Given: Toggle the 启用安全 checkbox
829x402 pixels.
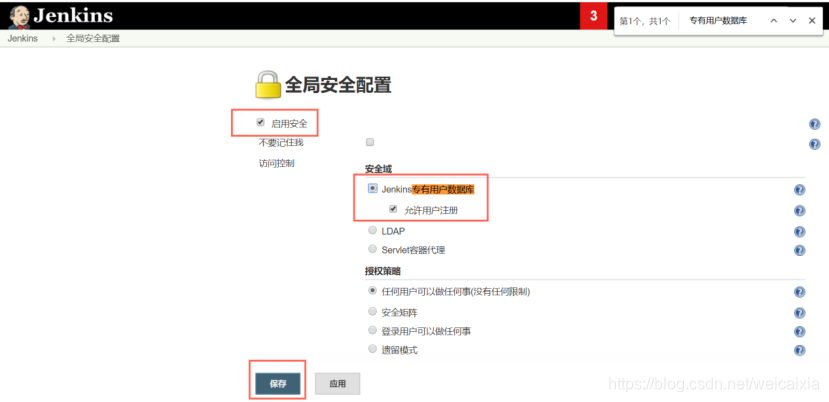Looking at the screenshot, I should [x=260, y=122].
